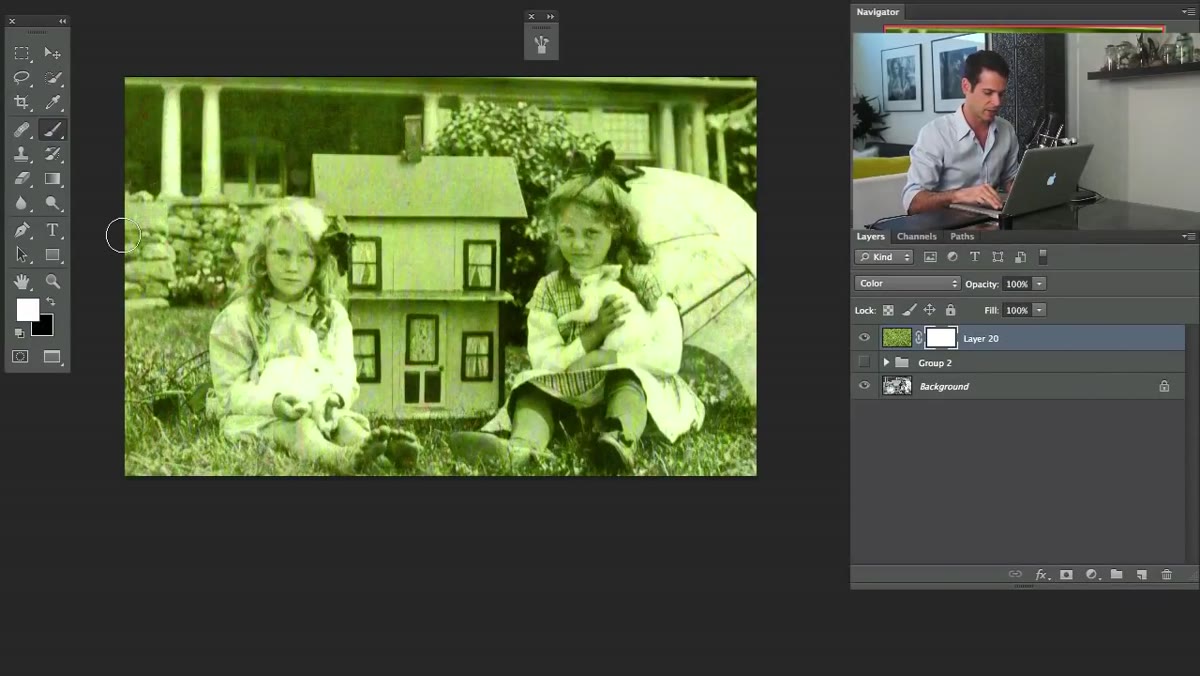
Task: Select the Lasso tool
Action: point(21,78)
